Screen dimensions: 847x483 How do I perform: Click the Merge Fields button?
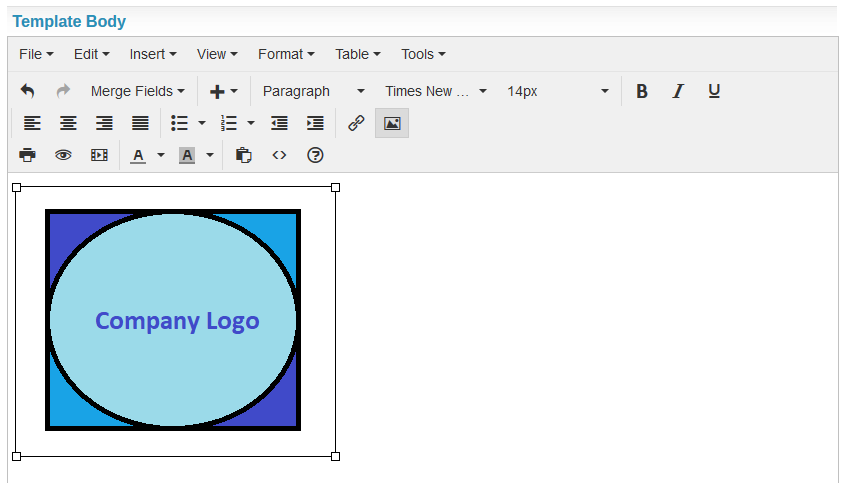(137, 91)
